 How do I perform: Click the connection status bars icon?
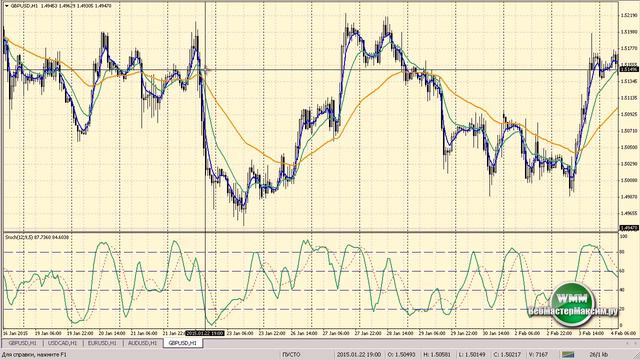click(568, 355)
